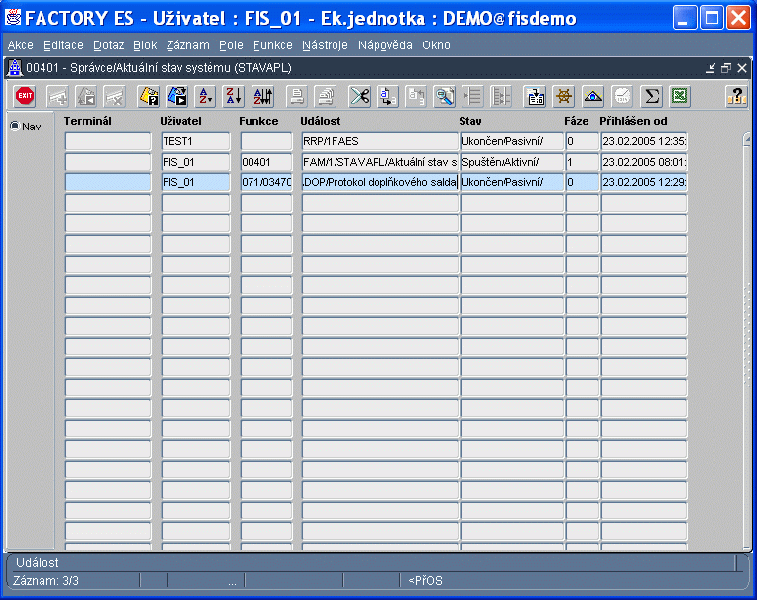Open the Editace menu
Image resolution: width=757 pixels, height=600 pixels.
point(63,45)
